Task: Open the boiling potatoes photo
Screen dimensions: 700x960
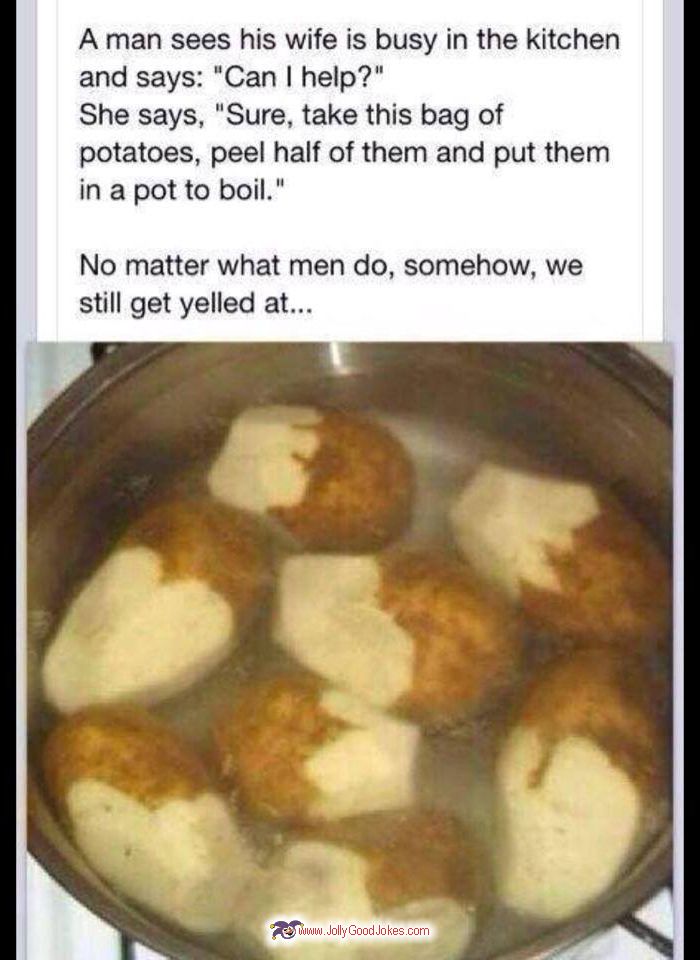Action: click(350, 651)
